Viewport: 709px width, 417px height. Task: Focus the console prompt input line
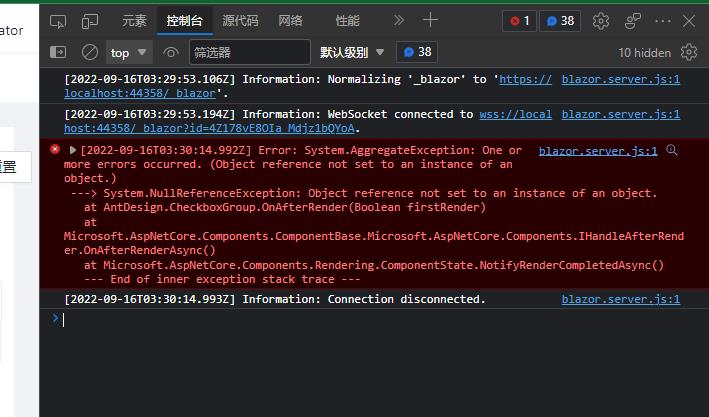[380, 320]
